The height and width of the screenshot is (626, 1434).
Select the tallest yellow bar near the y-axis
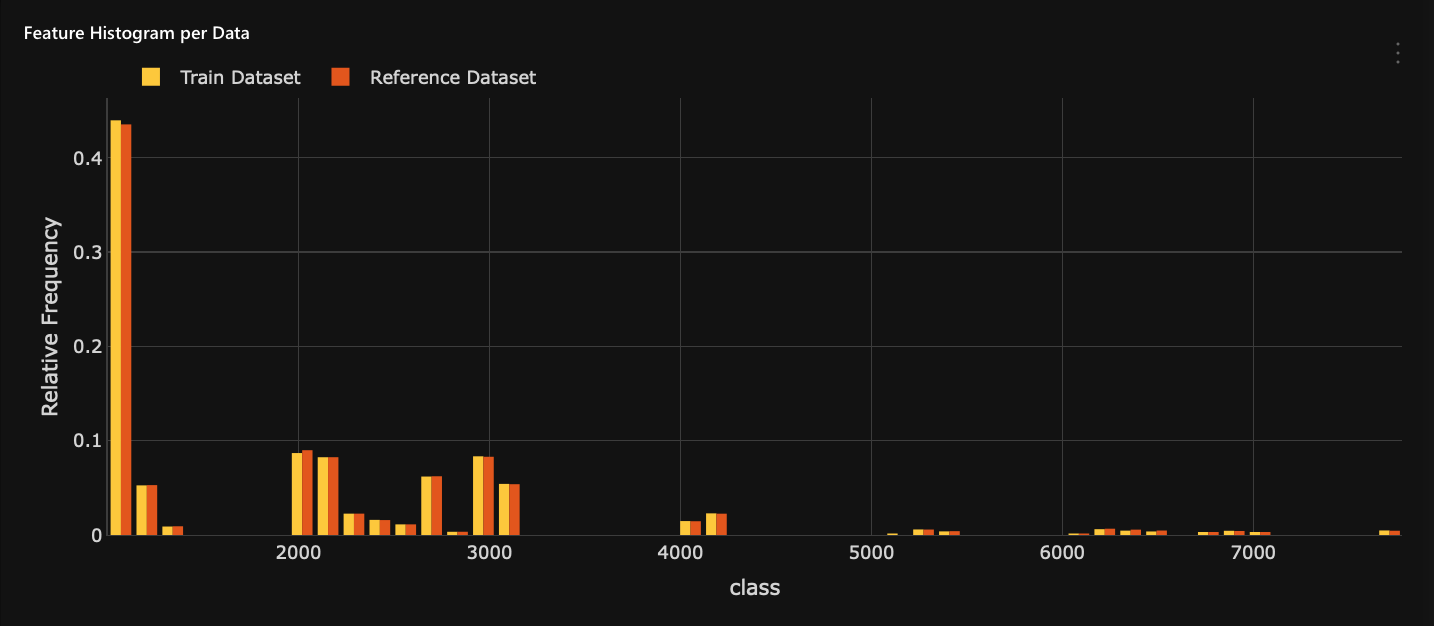pos(117,320)
